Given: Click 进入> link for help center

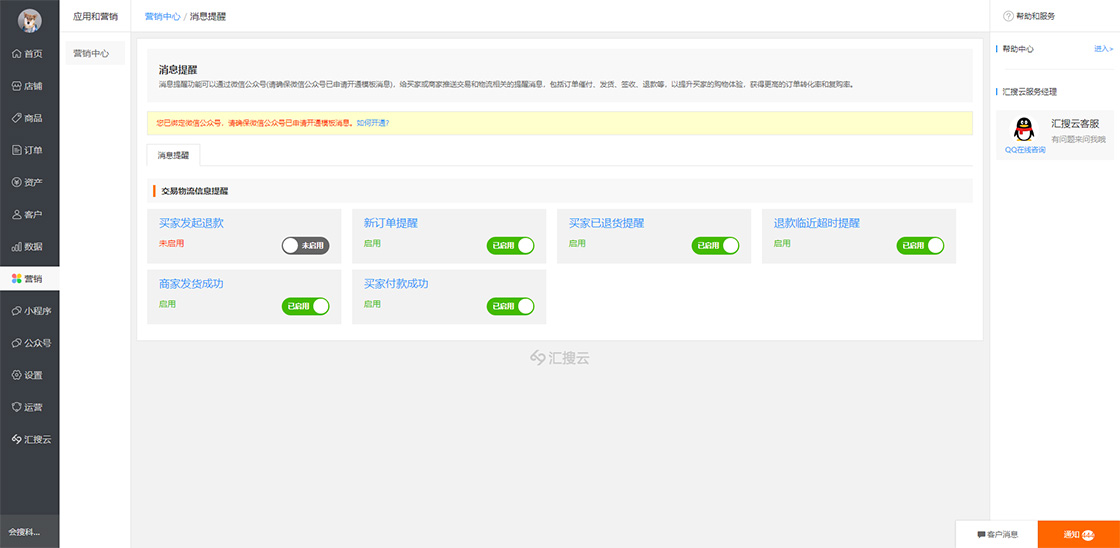Looking at the screenshot, I should tap(1102, 48).
